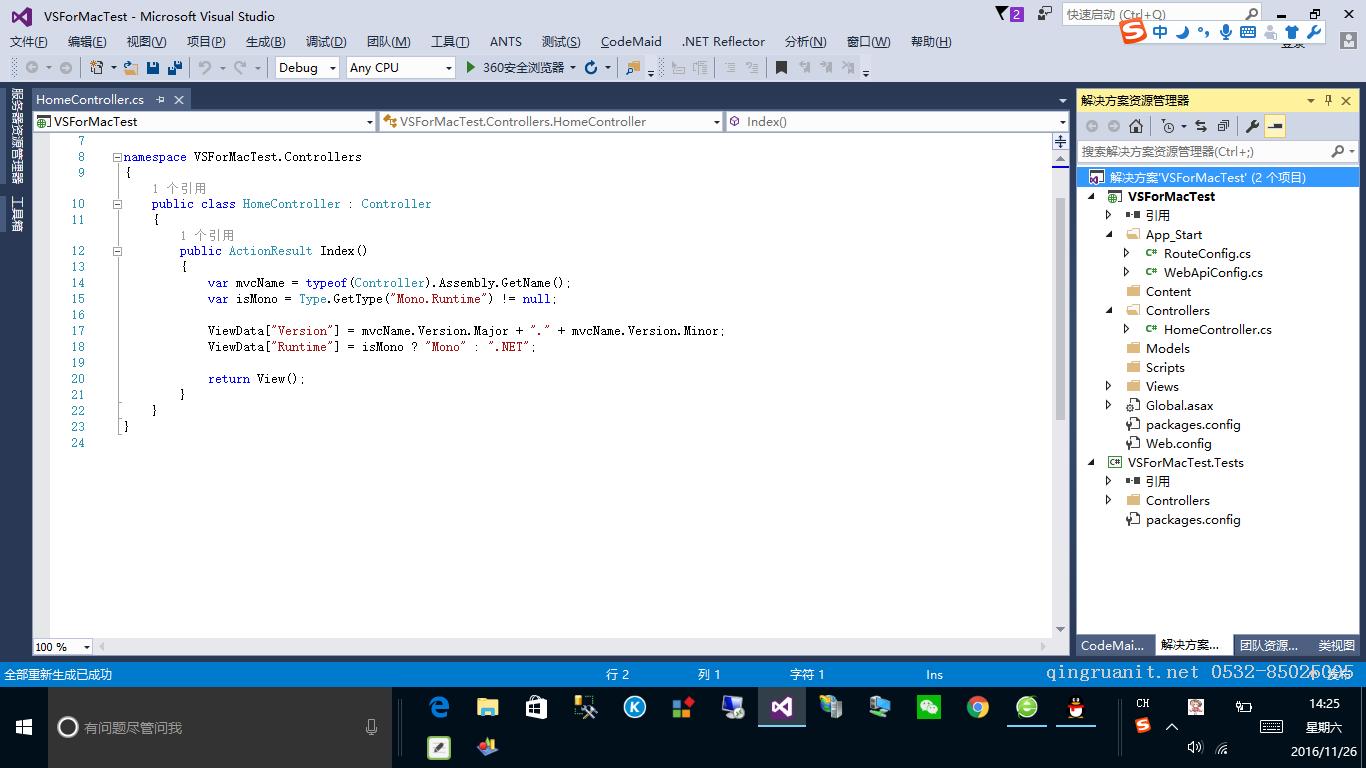
Task: Switch to the 团队资源 tab
Action: tap(1268, 645)
